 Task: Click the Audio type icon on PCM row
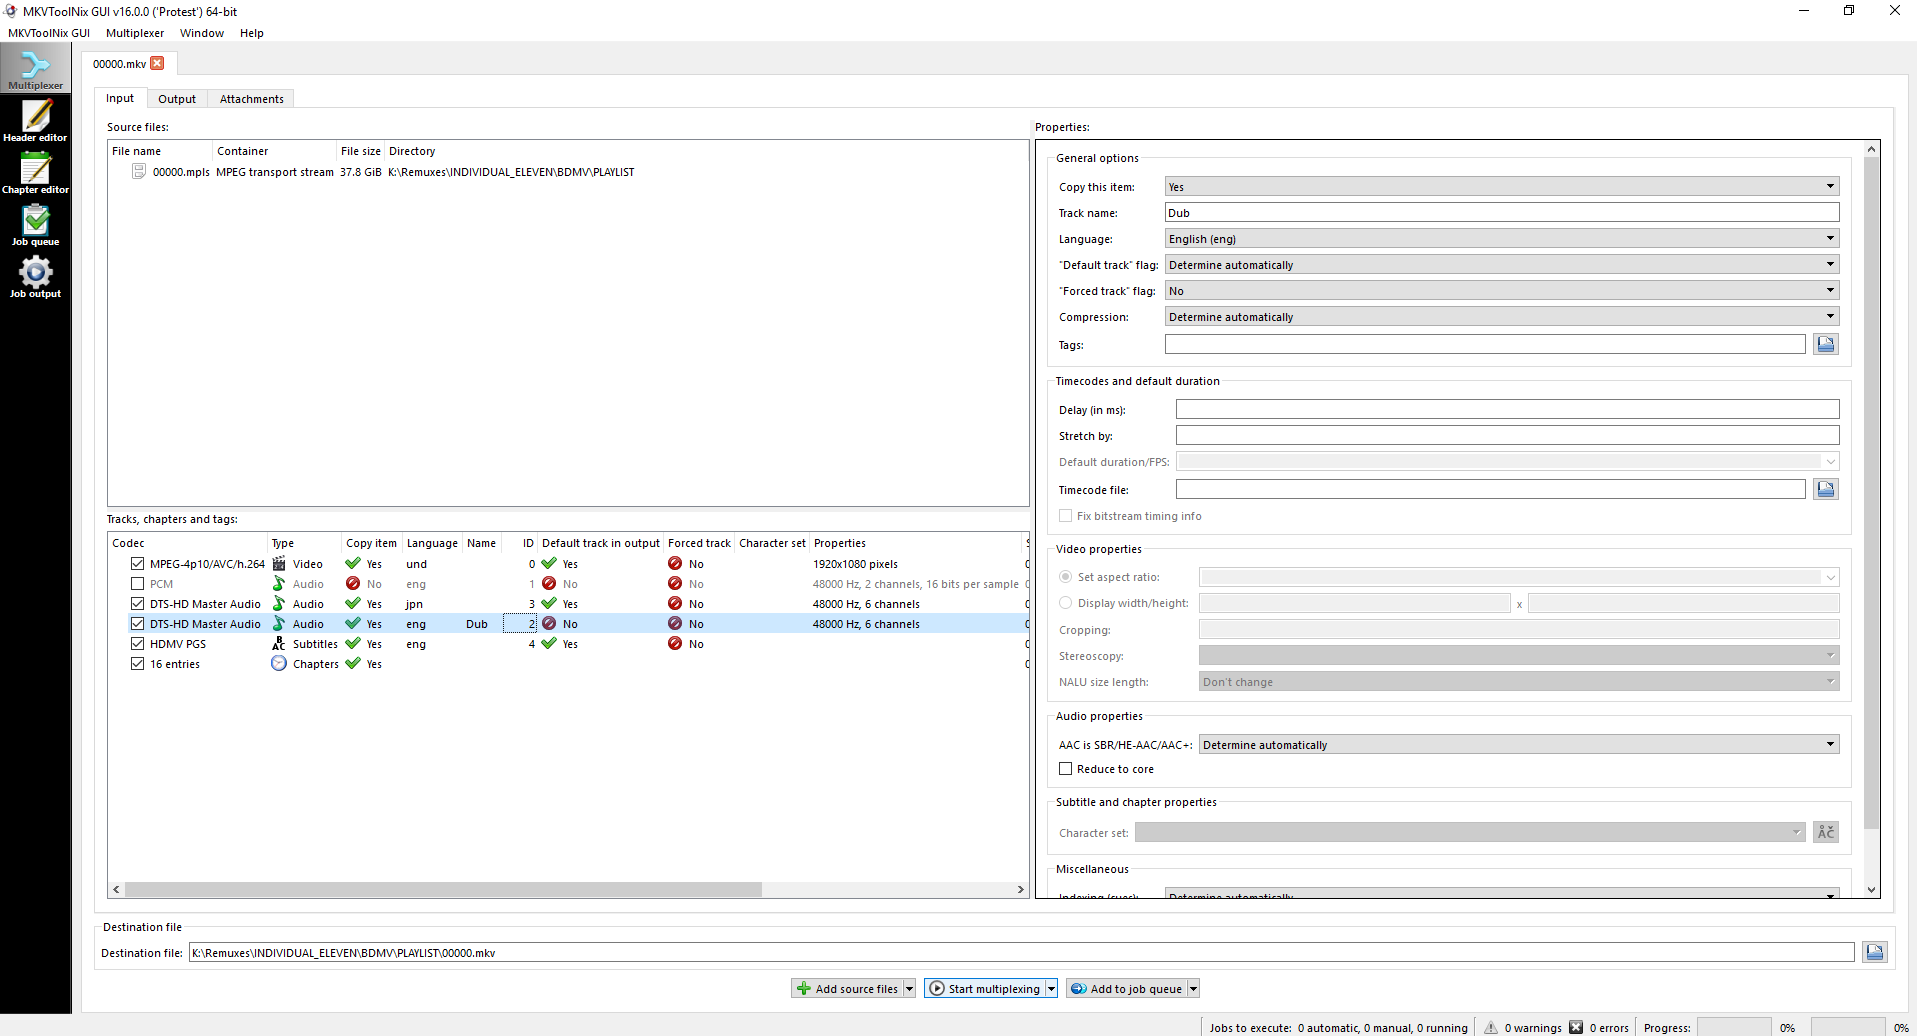[279, 584]
